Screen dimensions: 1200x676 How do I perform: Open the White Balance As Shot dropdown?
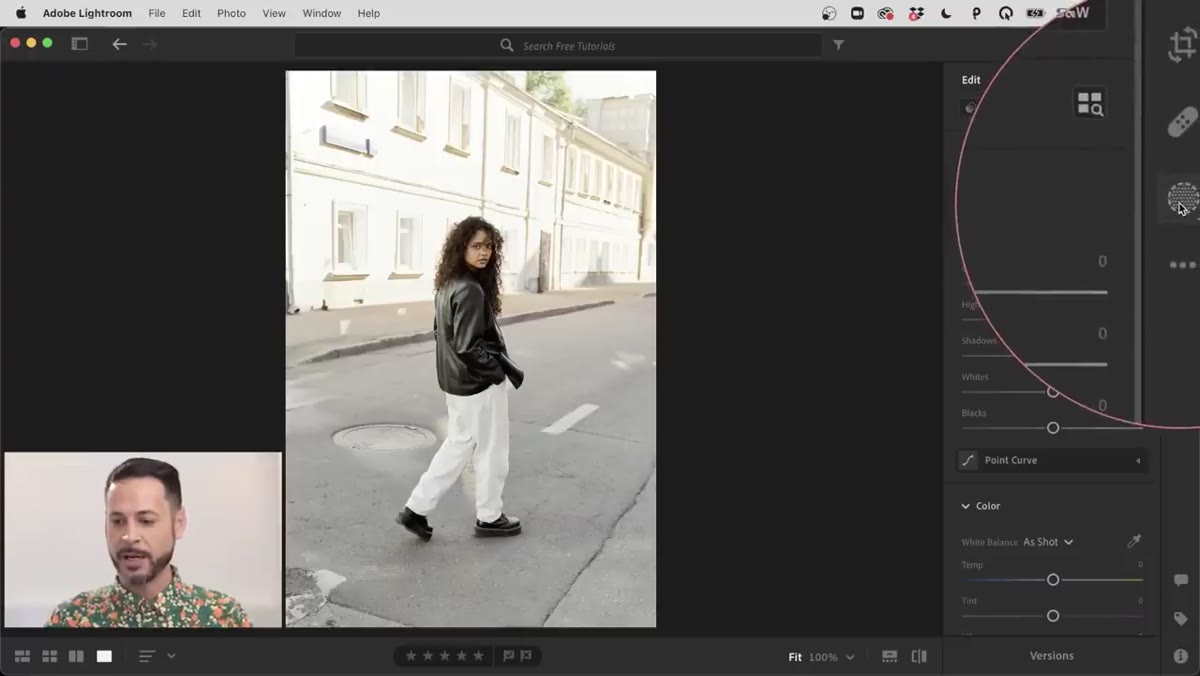(x=1048, y=542)
